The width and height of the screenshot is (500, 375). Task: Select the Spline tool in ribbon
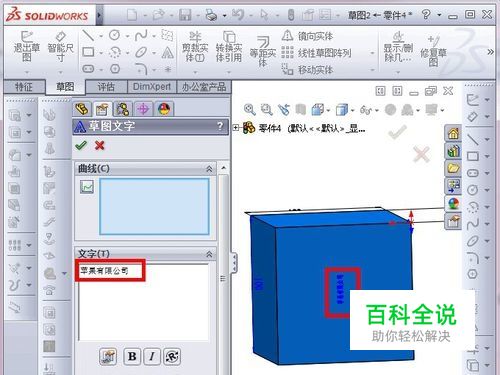141,35
